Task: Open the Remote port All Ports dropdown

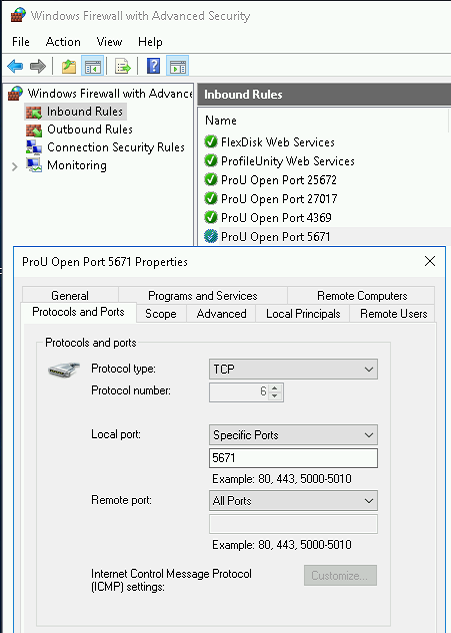Action: coord(293,501)
